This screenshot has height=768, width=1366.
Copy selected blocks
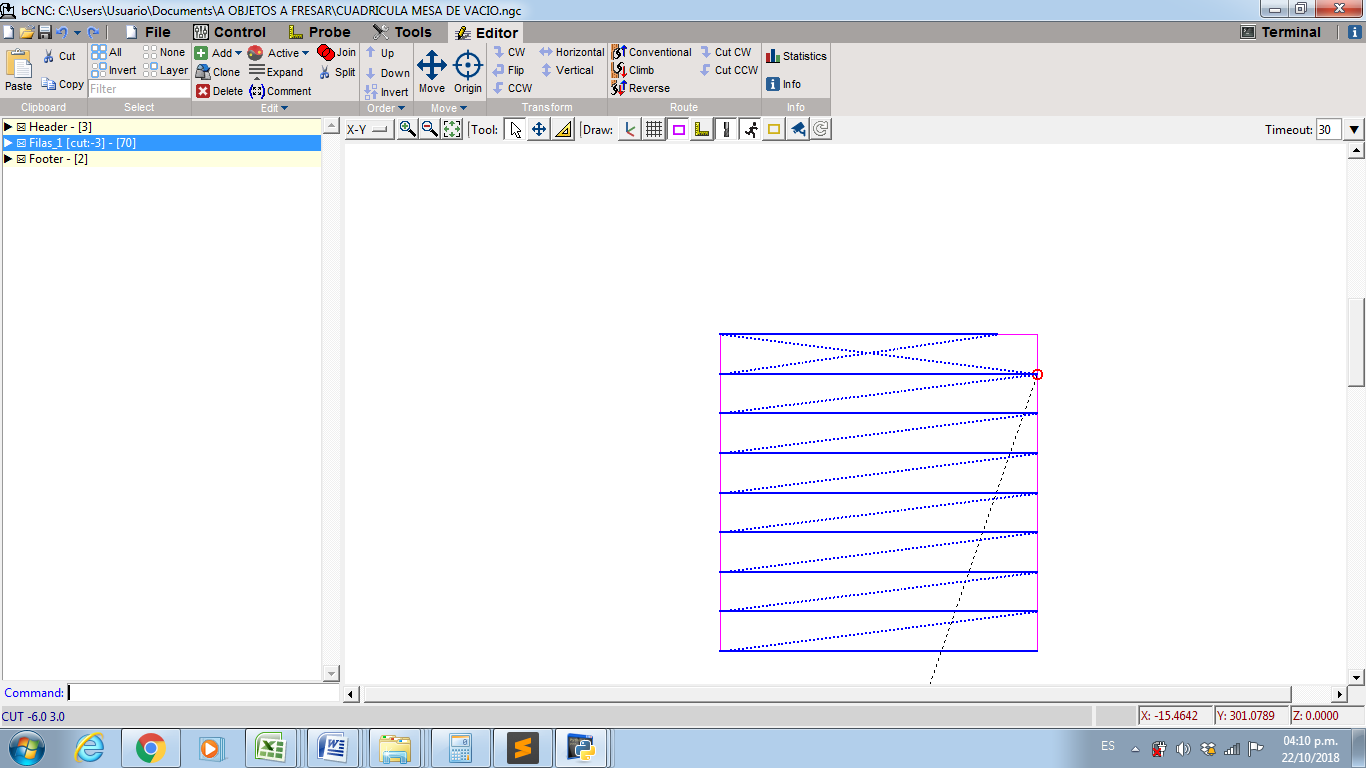tap(62, 84)
